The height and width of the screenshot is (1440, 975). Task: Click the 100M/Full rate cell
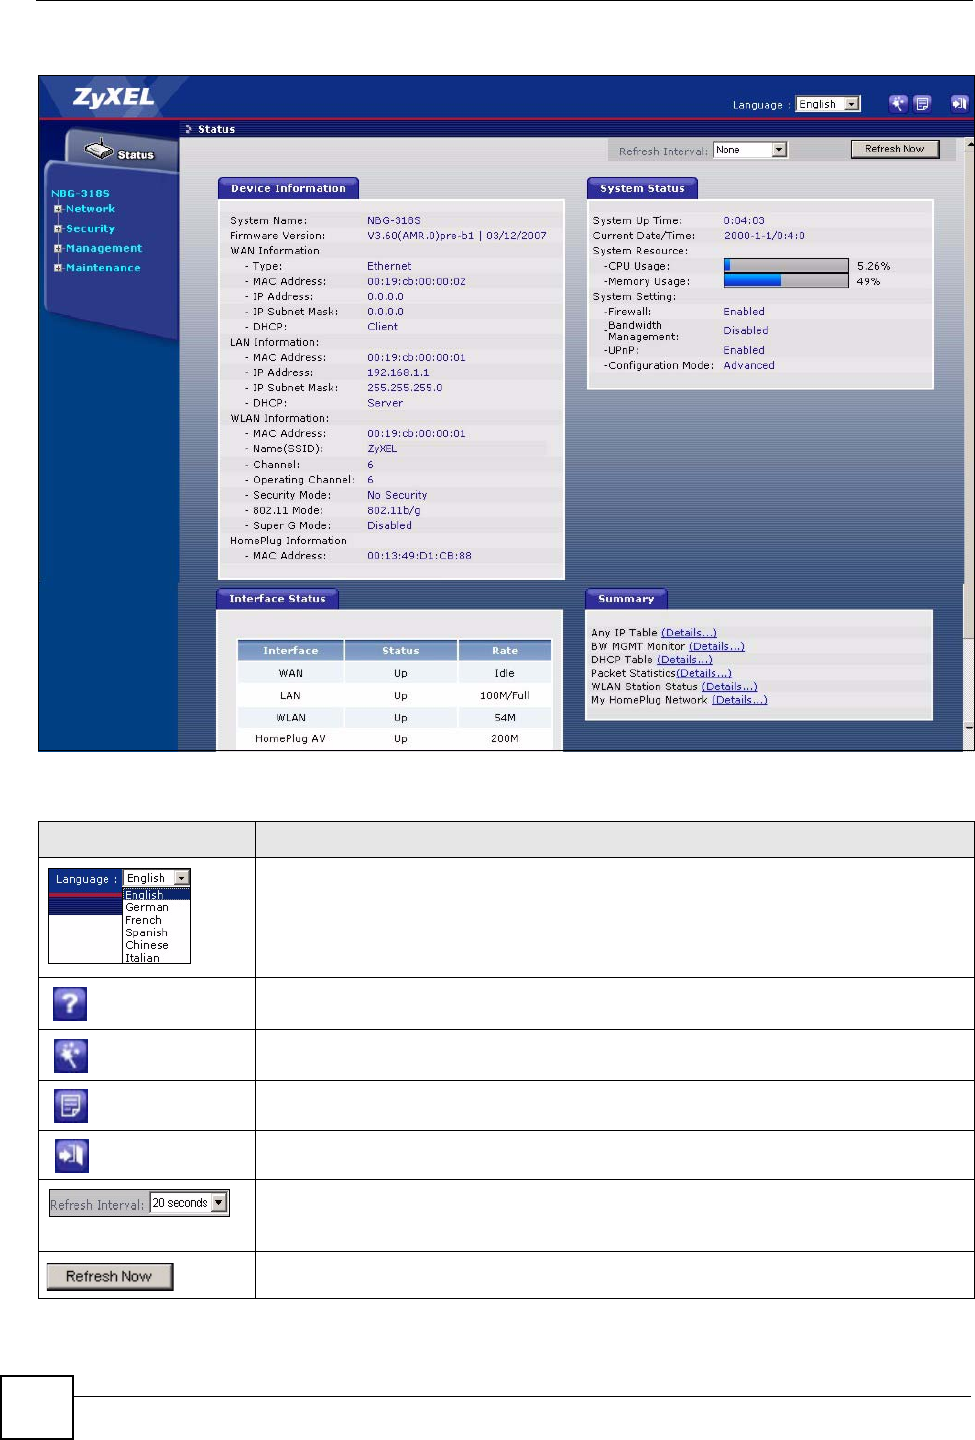tap(505, 696)
